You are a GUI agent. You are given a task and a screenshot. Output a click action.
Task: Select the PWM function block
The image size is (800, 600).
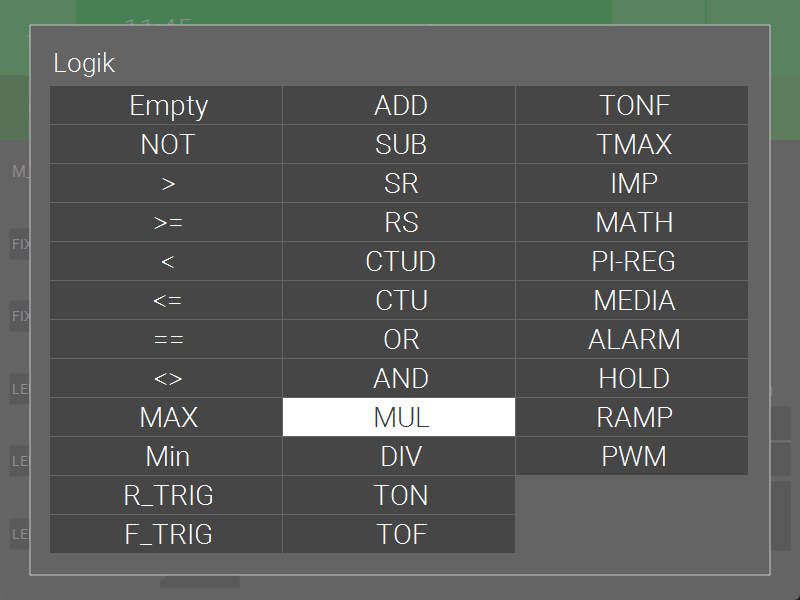point(633,456)
